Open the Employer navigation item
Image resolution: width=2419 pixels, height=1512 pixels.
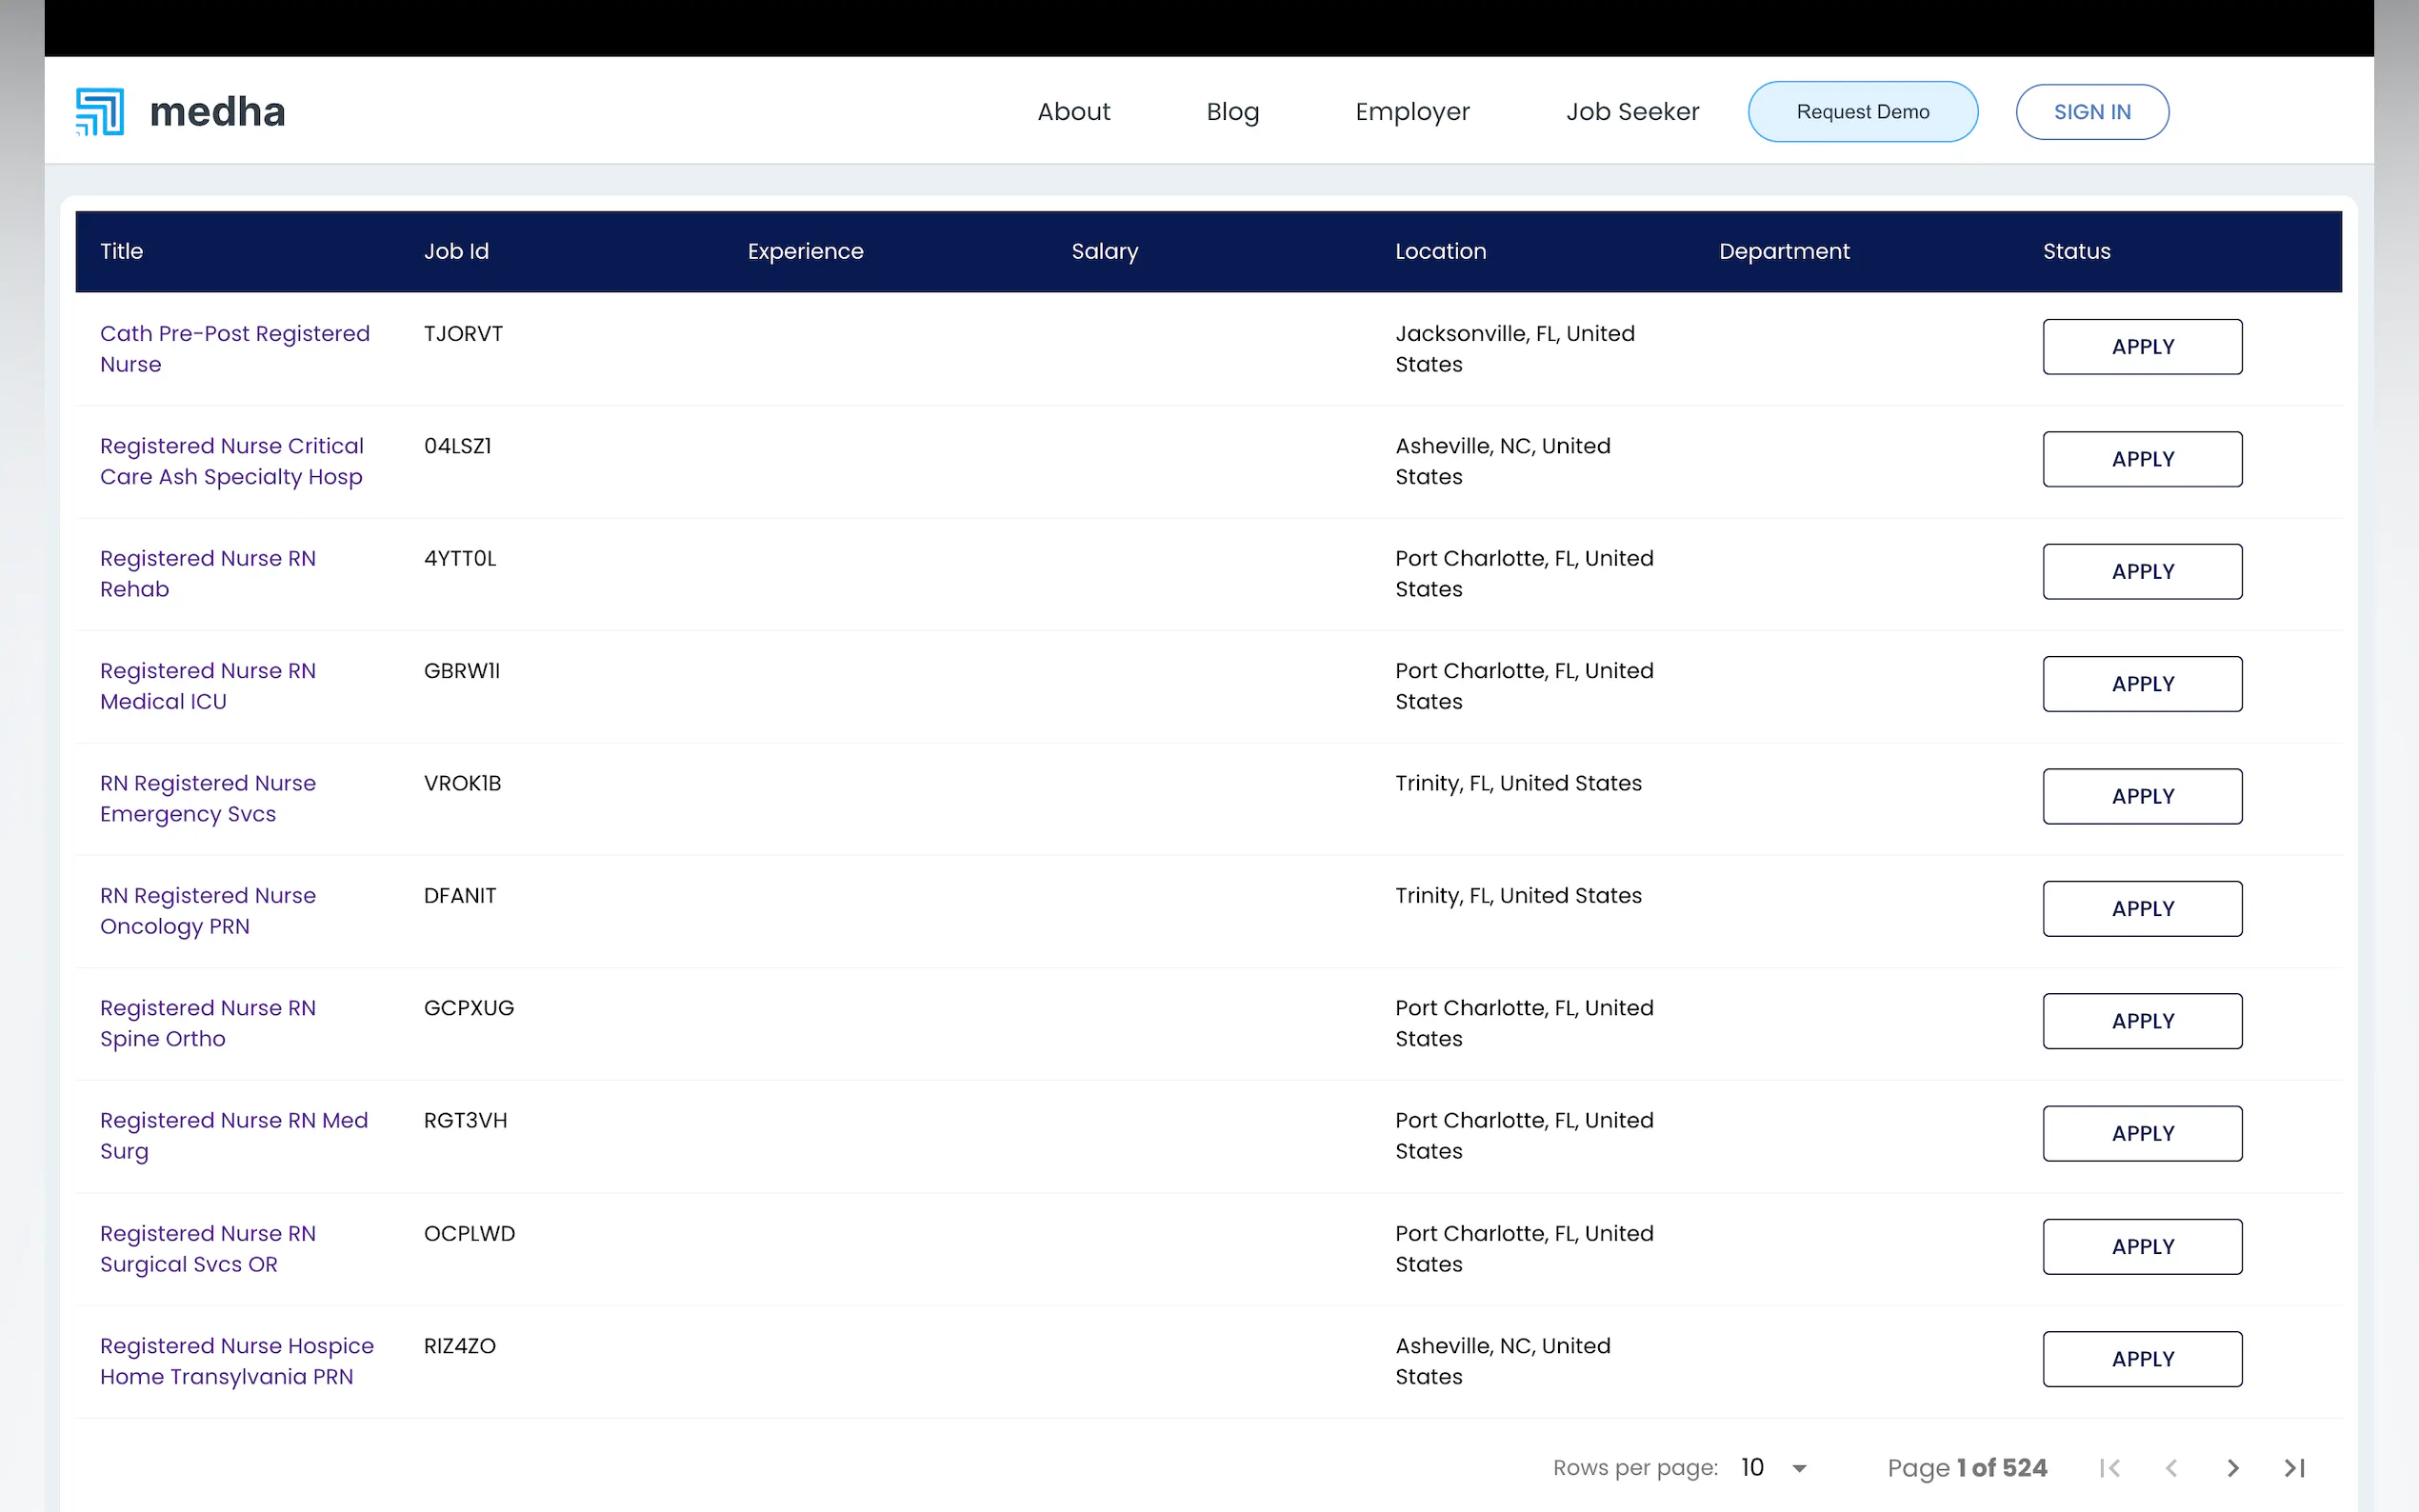pos(1412,111)
